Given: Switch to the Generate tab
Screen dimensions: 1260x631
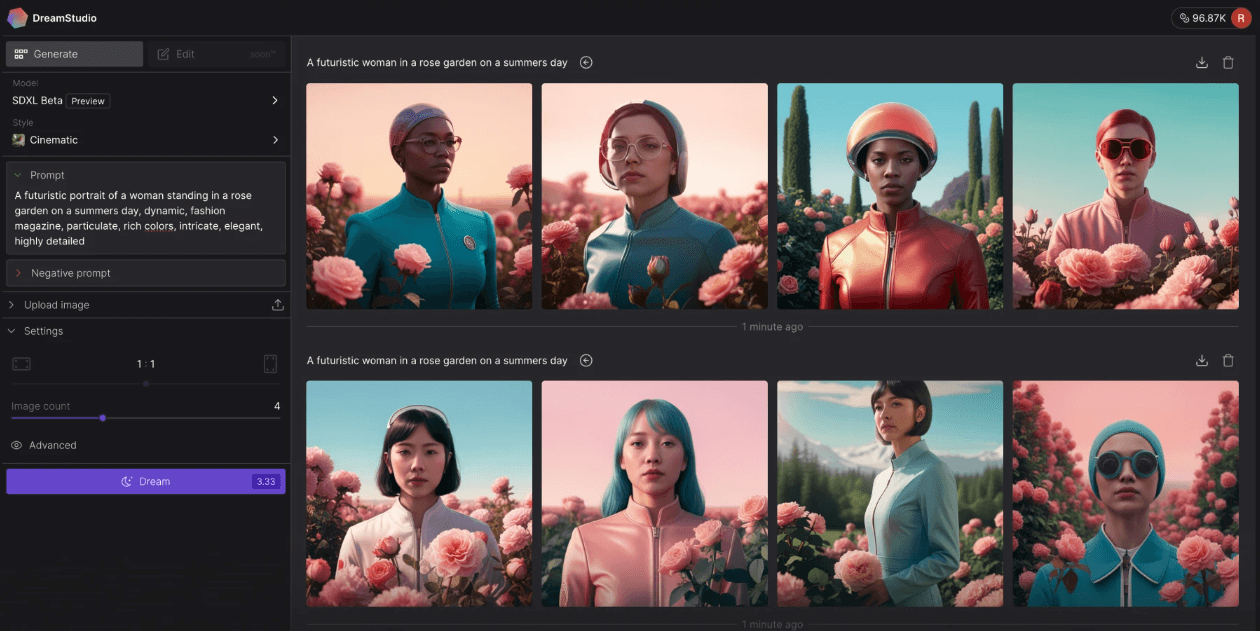Looking at the screenshot, I should tap(75, 54).
